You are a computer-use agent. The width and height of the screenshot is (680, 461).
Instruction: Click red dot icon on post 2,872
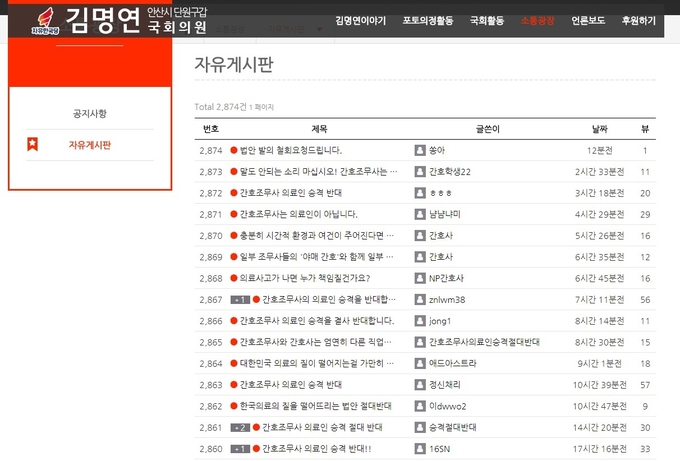pos(234,193)
